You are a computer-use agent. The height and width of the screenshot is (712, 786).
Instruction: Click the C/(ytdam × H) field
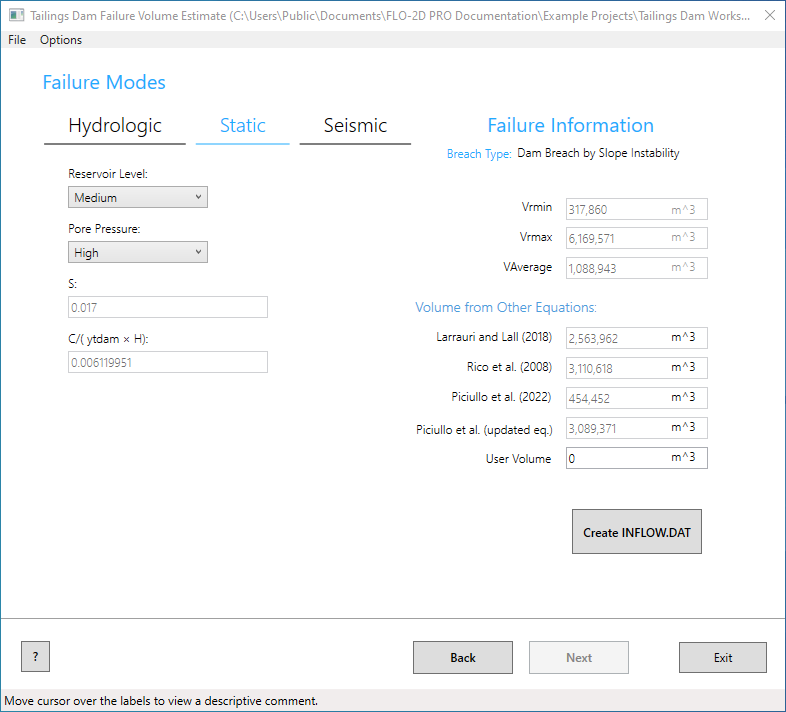coord(168,362)
